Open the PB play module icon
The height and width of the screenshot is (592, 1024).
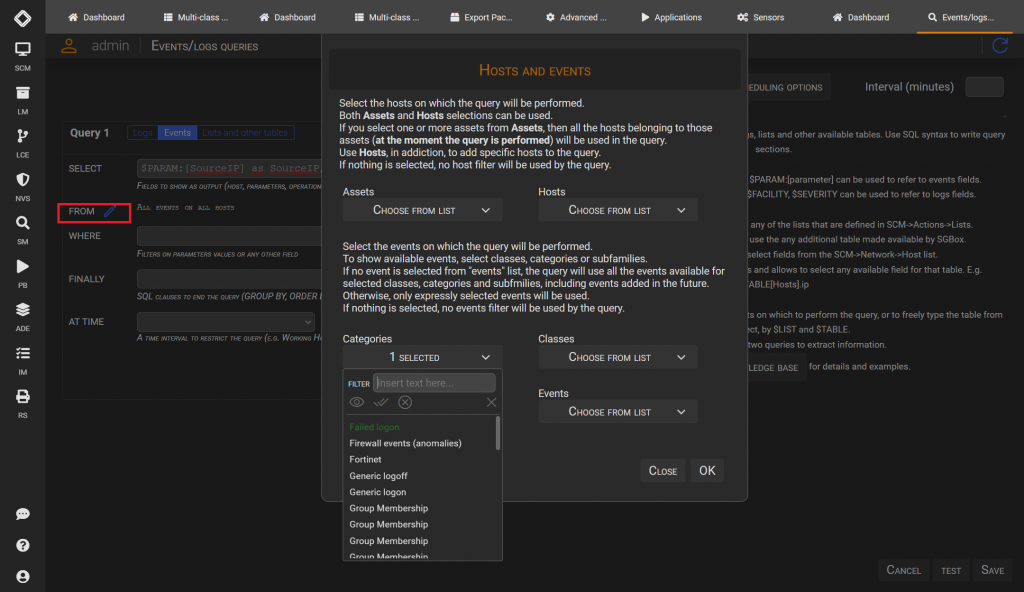22,267
